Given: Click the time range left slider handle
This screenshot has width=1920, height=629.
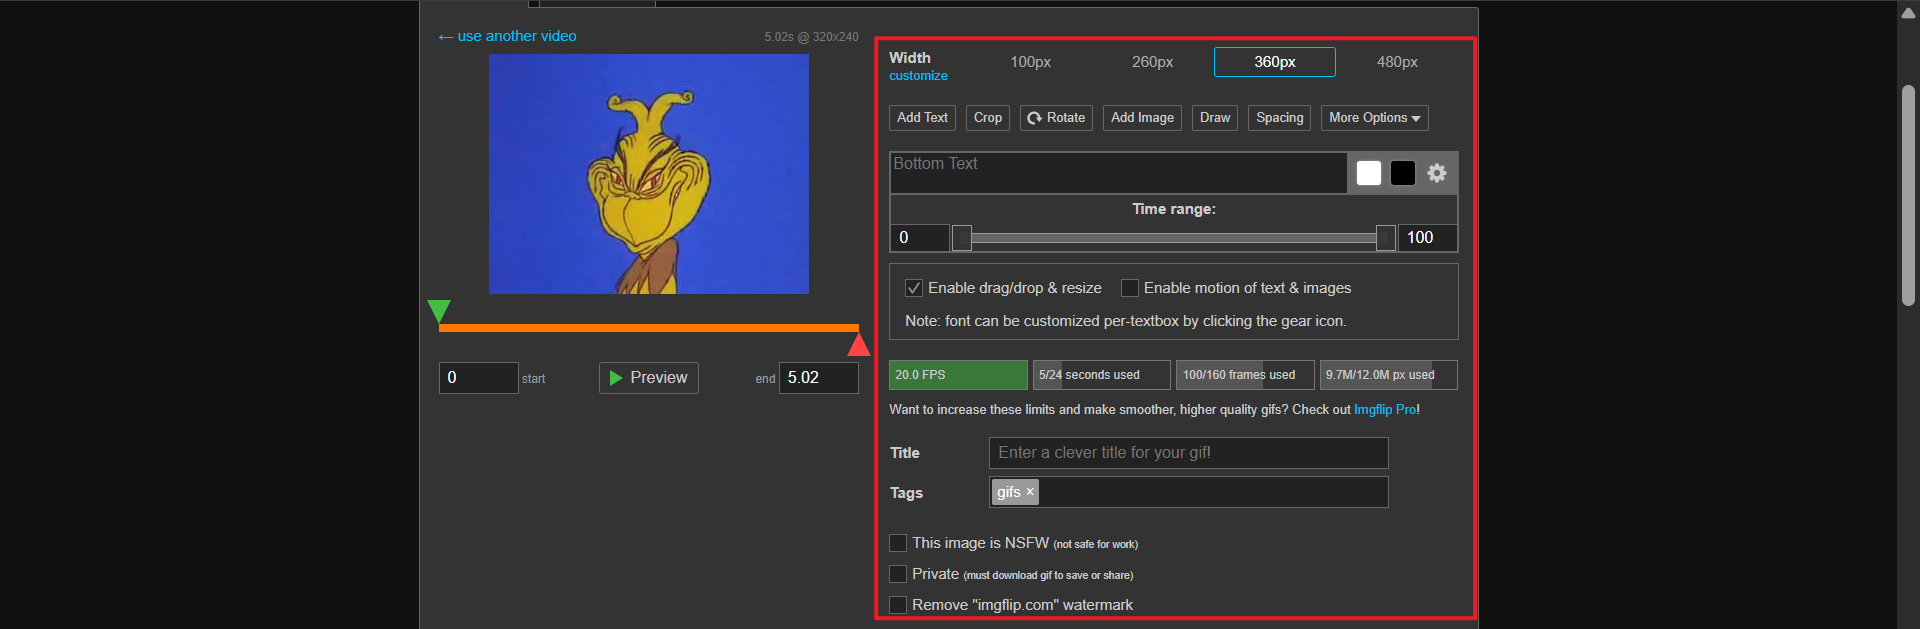Looking at the screenshot, I should [x=961, y=238].
